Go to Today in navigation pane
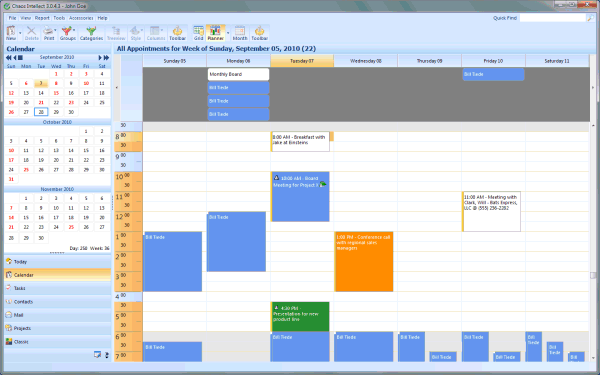This screenshot has width=600, height=375. click(57, 262)
